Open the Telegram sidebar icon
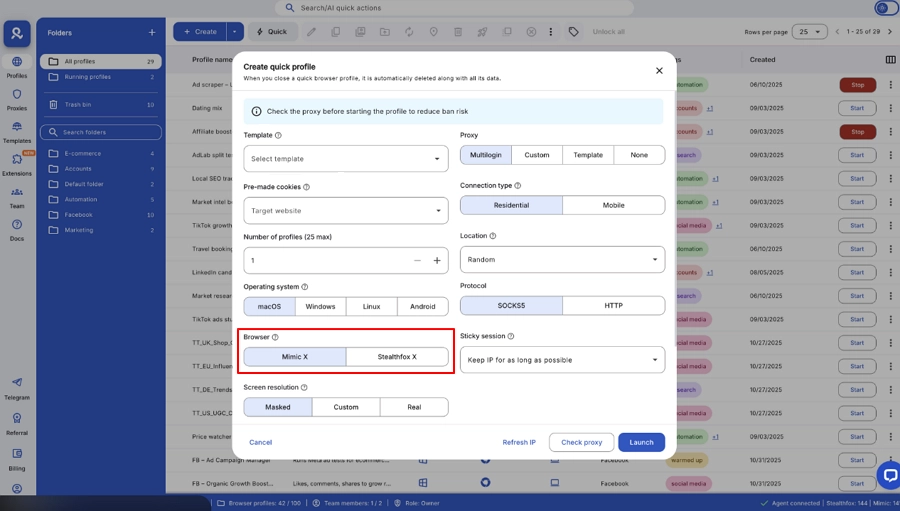900x511 pixels. tap(17, 386)
